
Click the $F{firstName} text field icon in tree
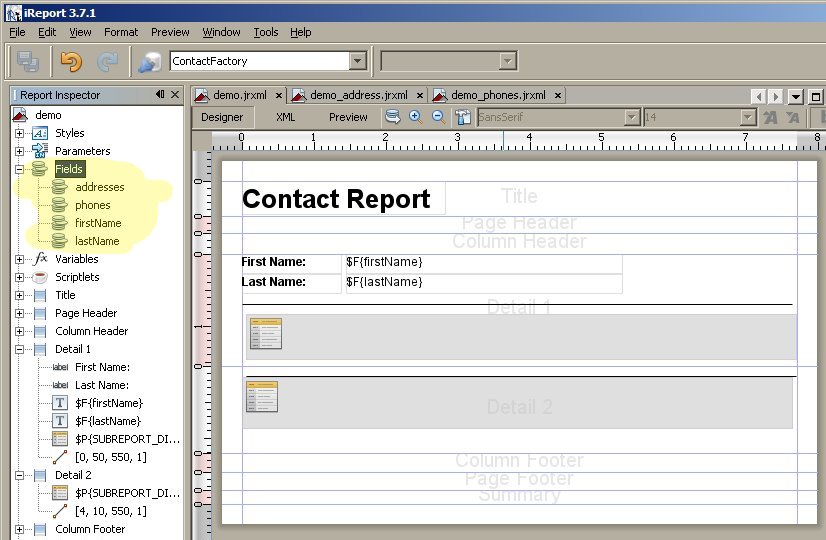[x=60, y=403]
